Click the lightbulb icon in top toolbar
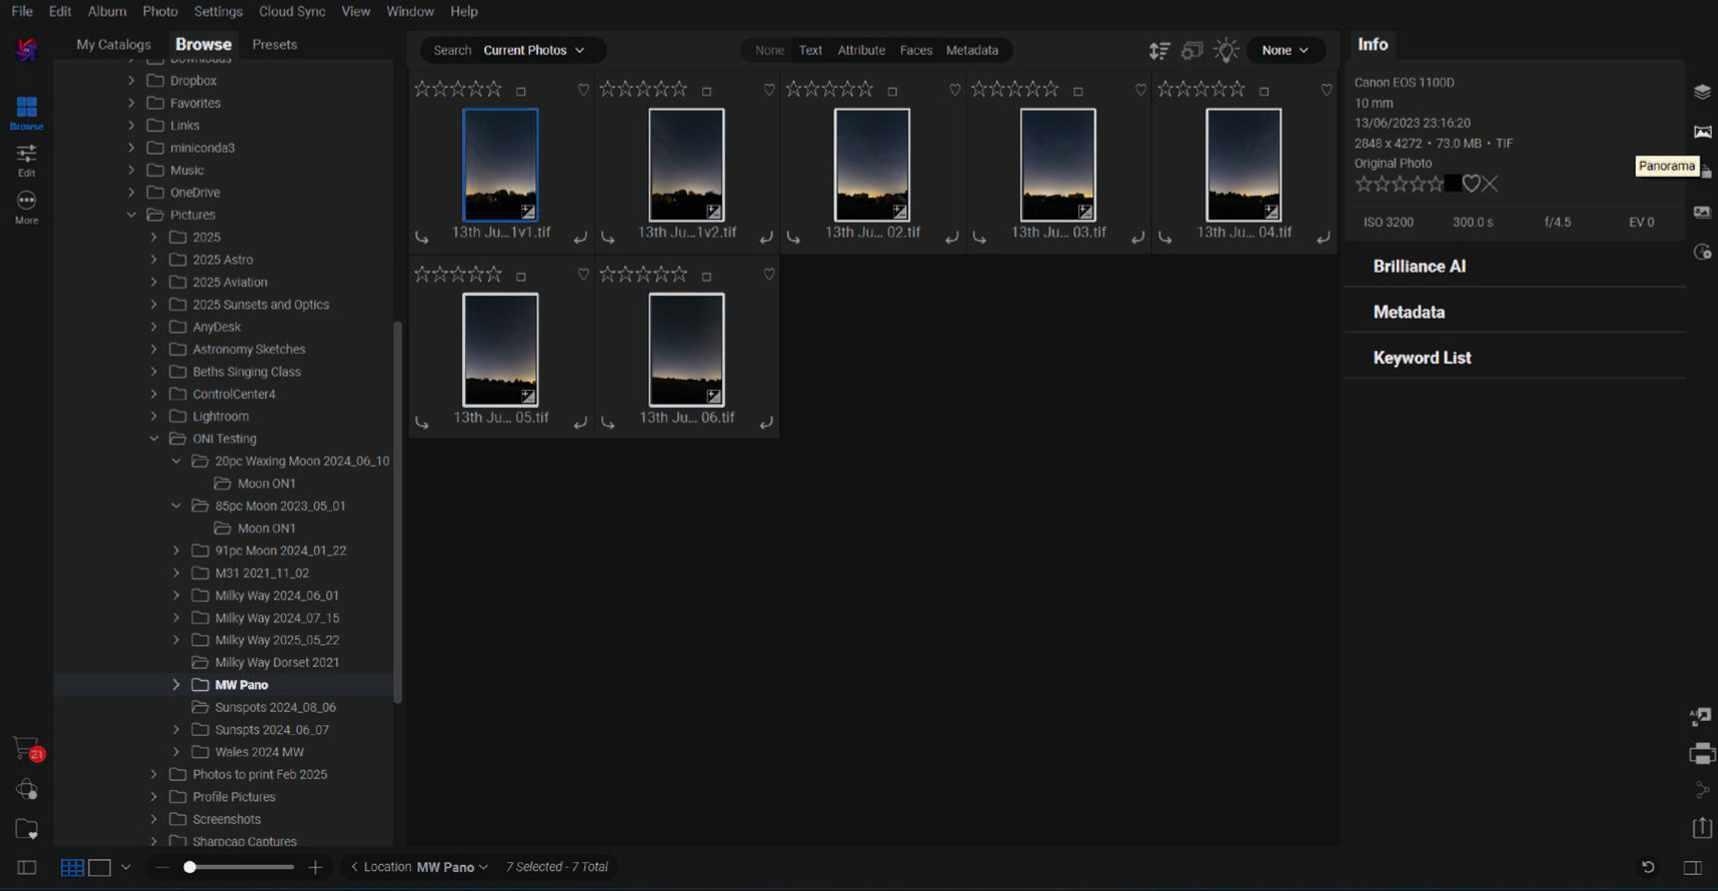The width and height of the screenshot is (1718, 891). pos(1226,50)
